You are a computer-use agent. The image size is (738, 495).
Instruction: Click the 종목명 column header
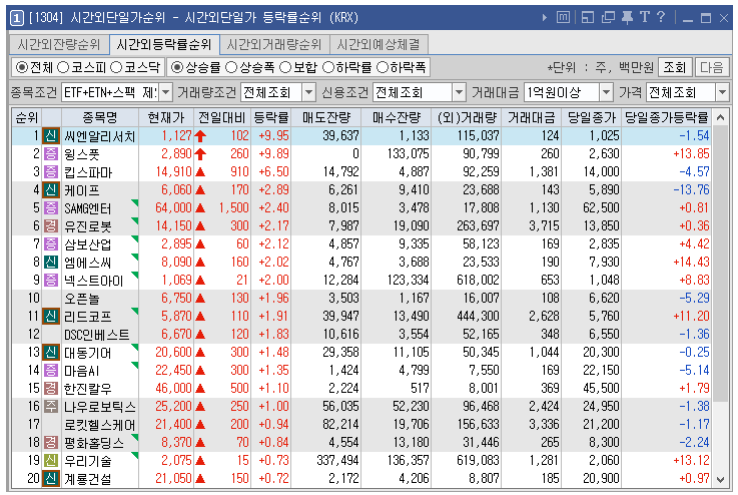coord(100,117)
